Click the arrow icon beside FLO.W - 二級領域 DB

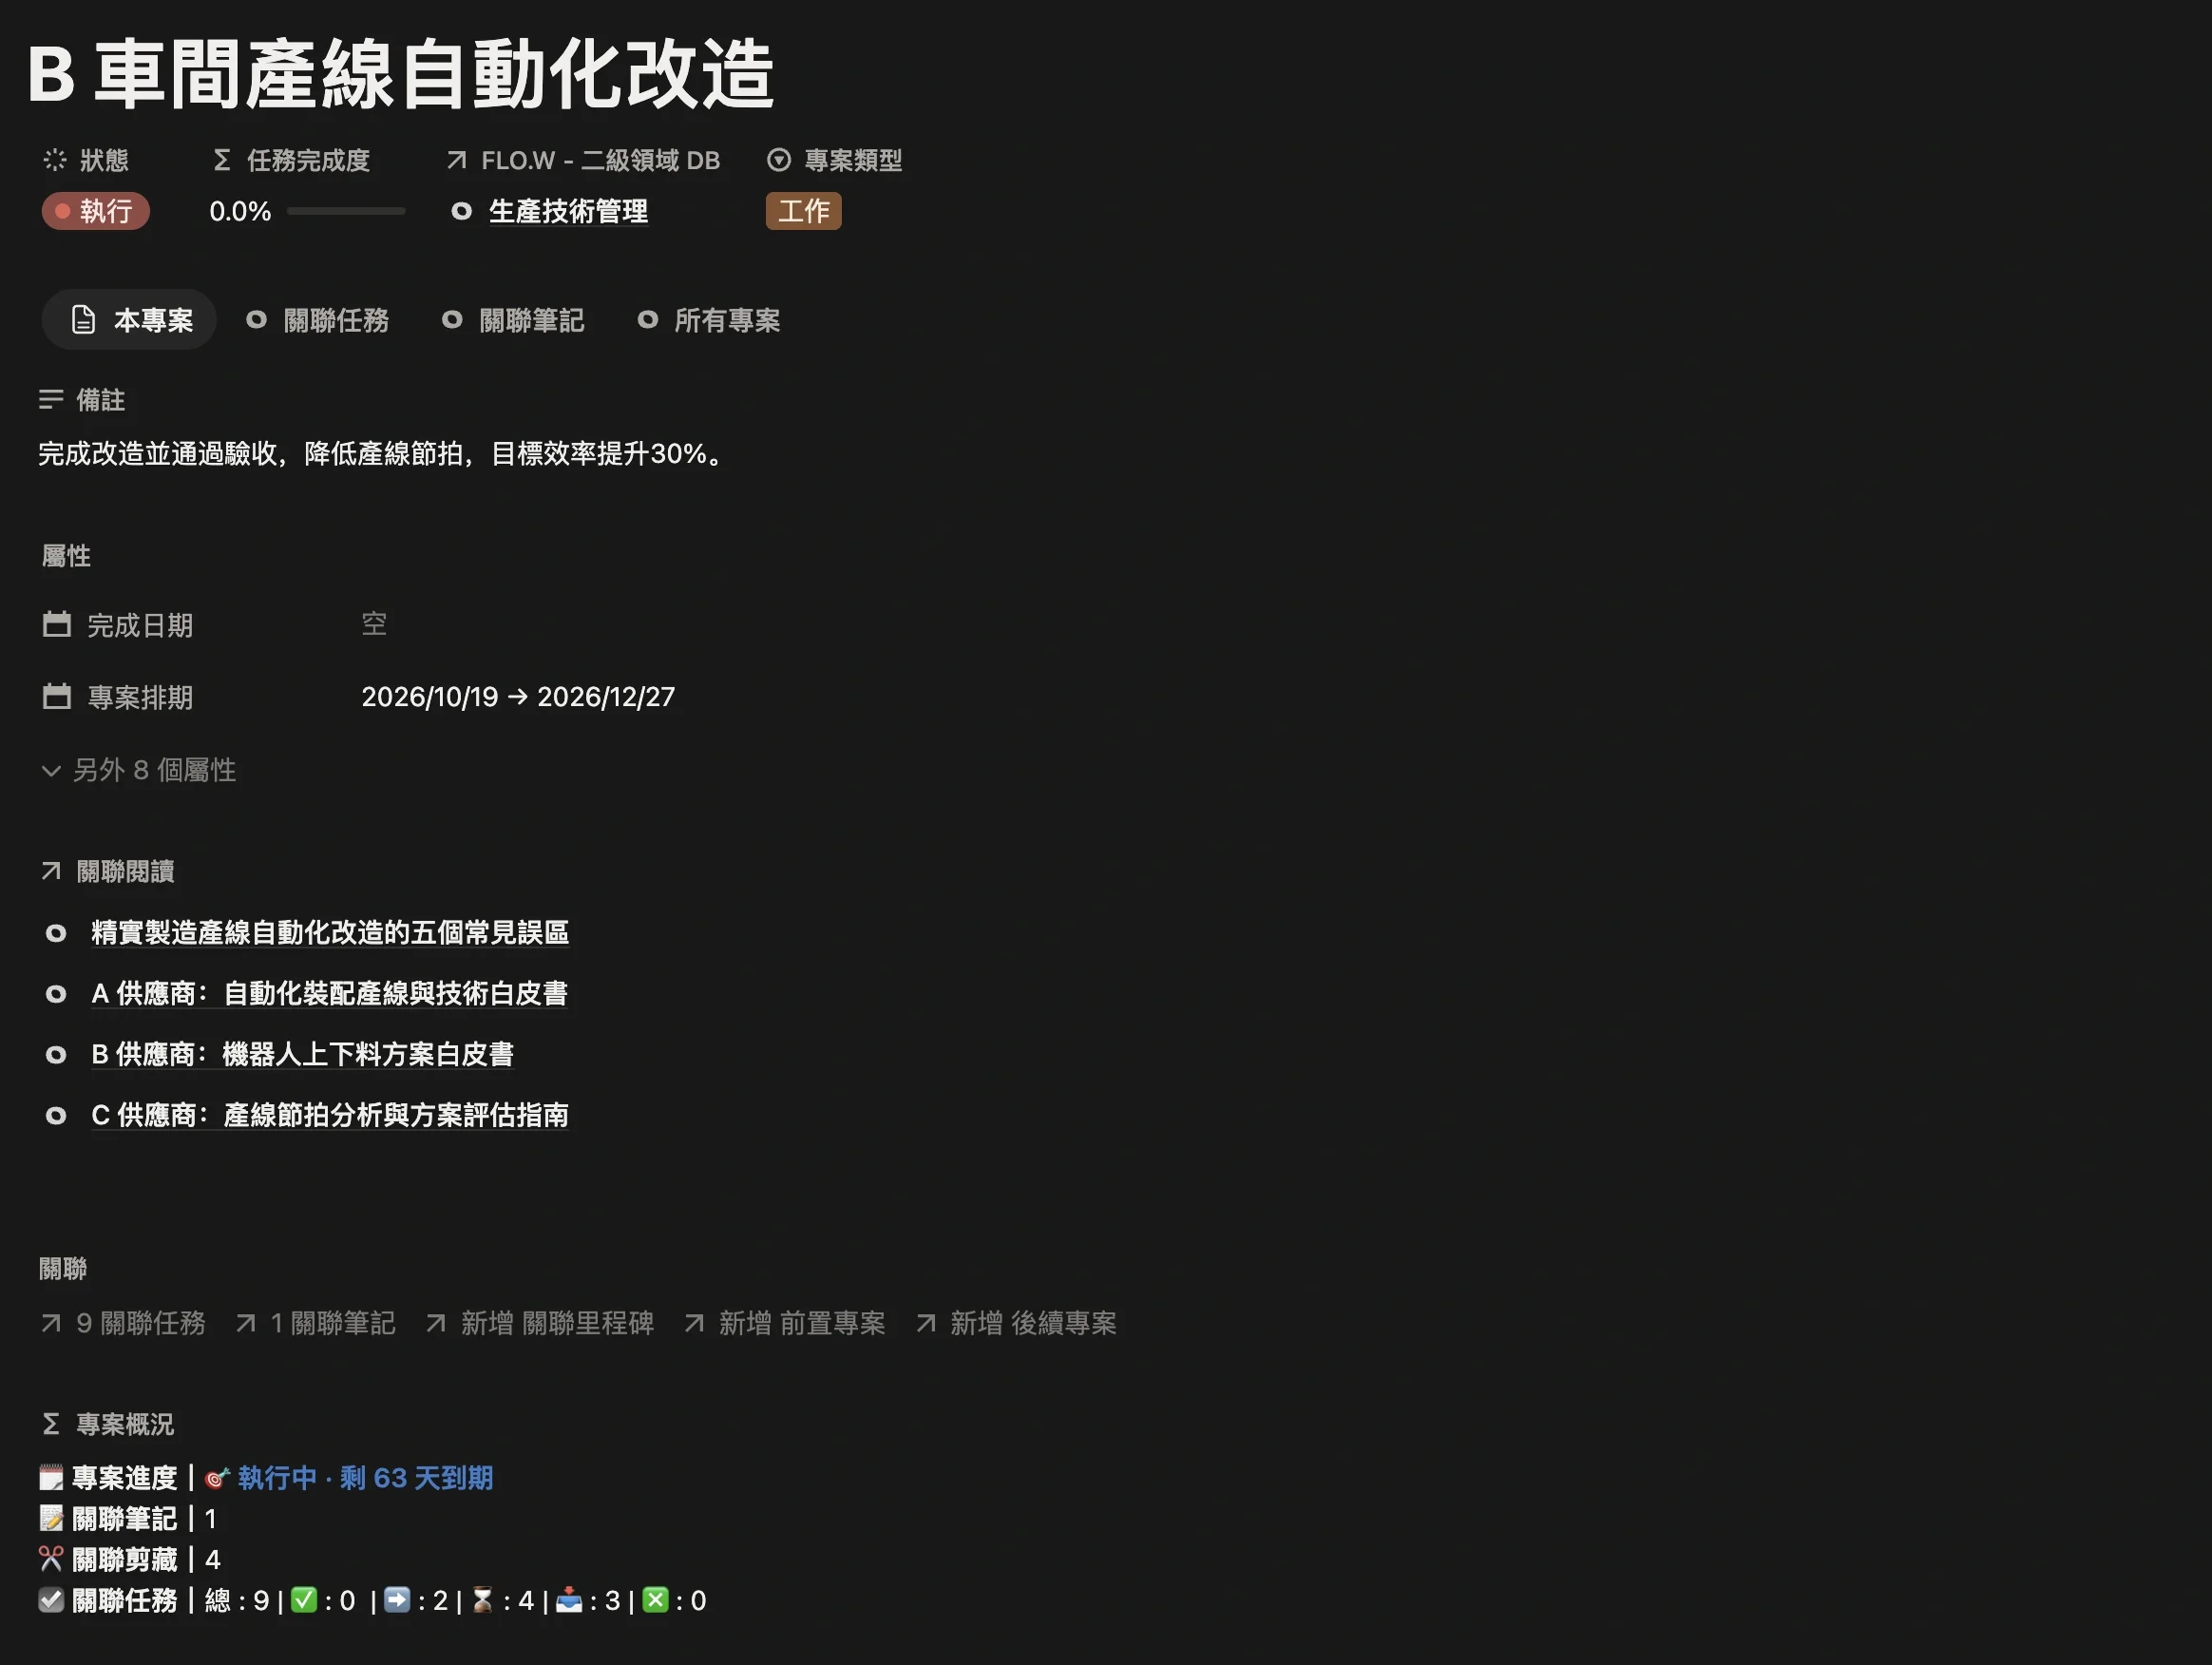457,160
